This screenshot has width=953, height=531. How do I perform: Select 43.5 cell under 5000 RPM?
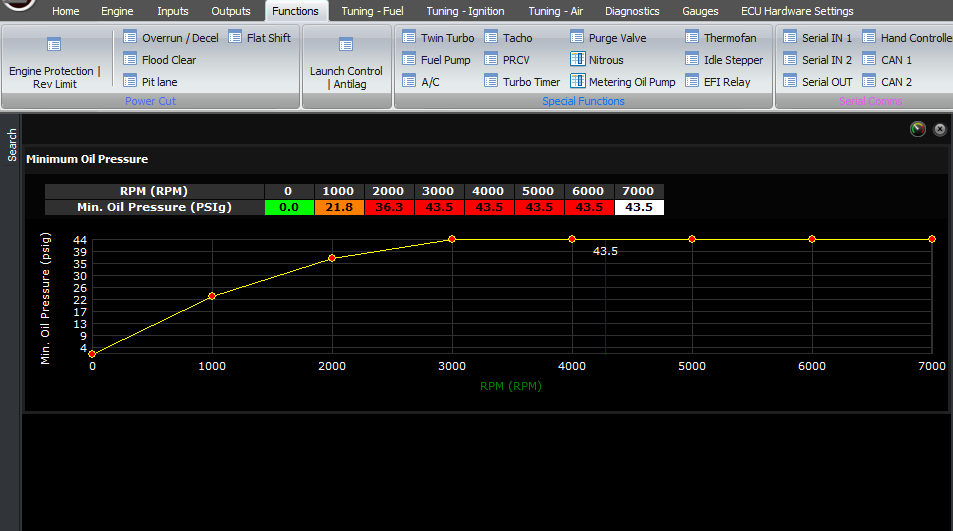(x=539, y=207)
